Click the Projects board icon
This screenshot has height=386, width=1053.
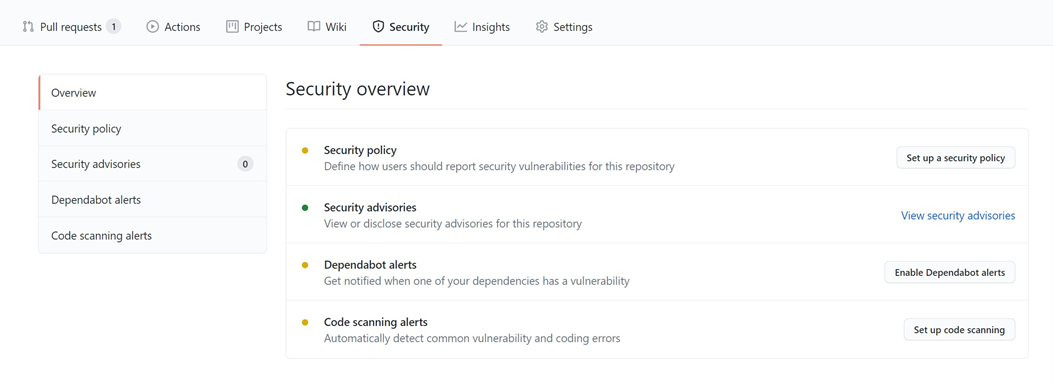point(232,27)
